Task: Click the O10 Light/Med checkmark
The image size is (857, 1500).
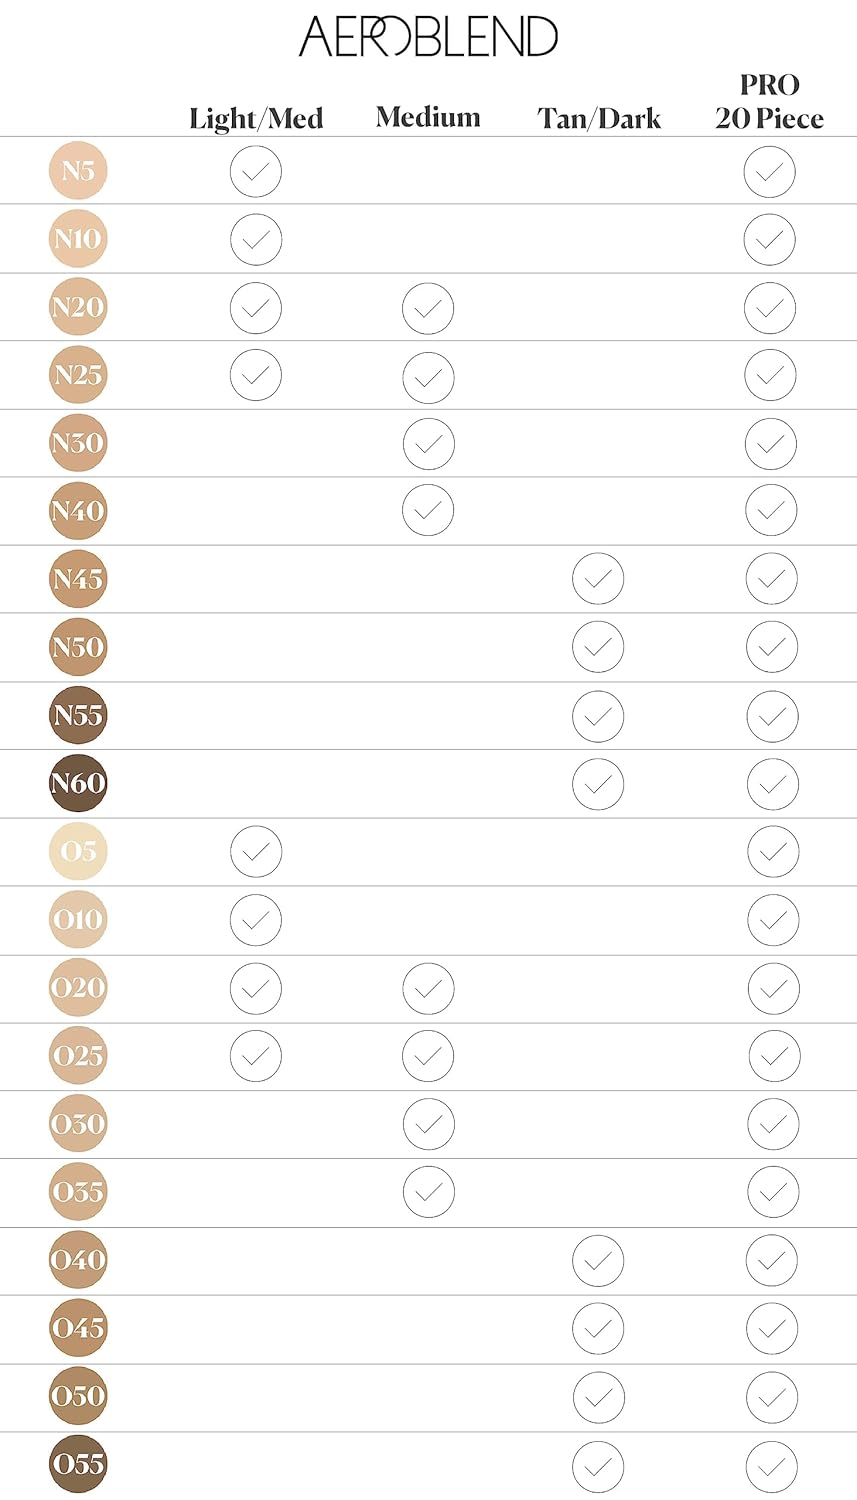Action: coord(256,920)
